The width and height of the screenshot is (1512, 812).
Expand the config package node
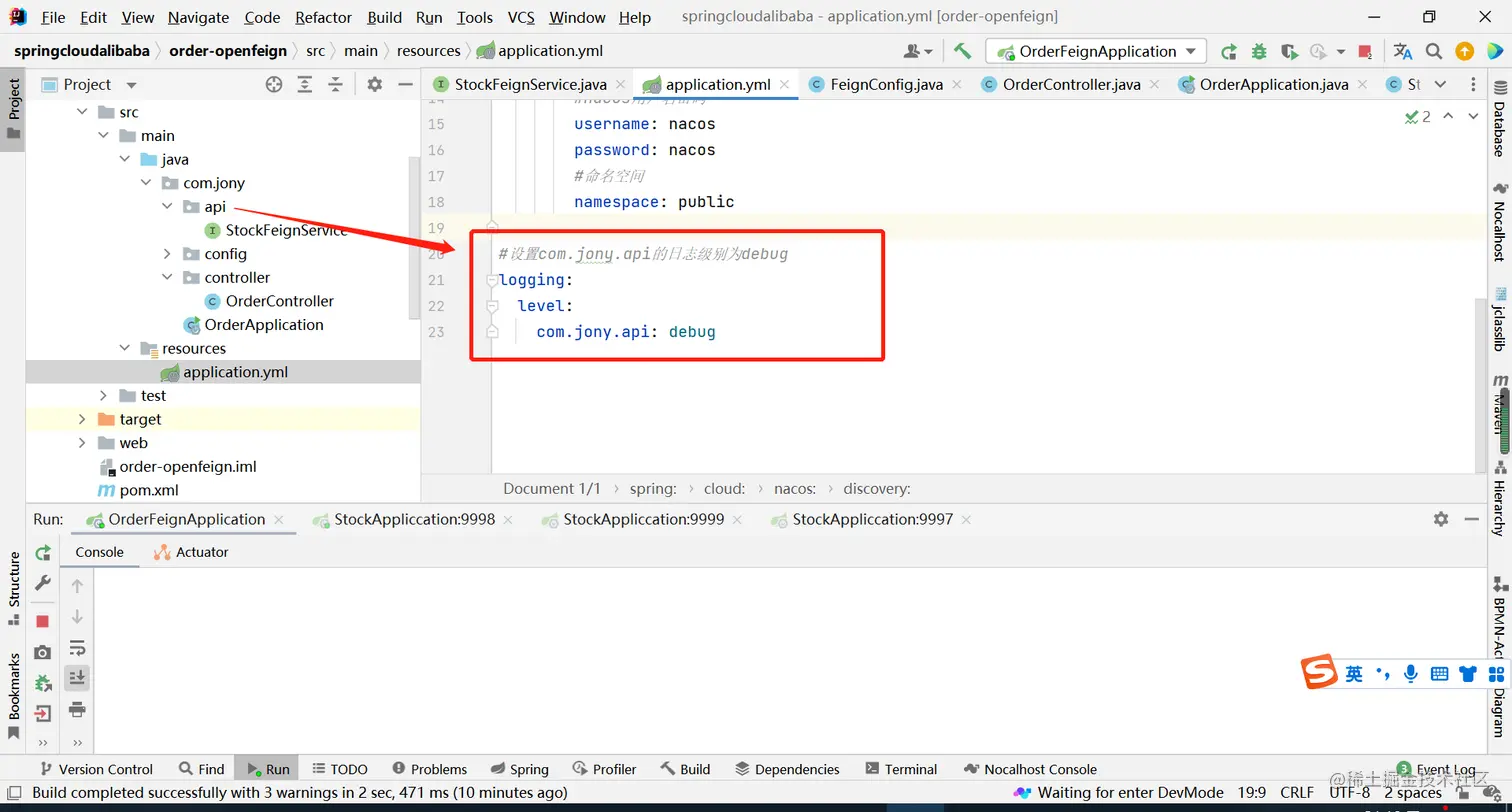[167, 254]
